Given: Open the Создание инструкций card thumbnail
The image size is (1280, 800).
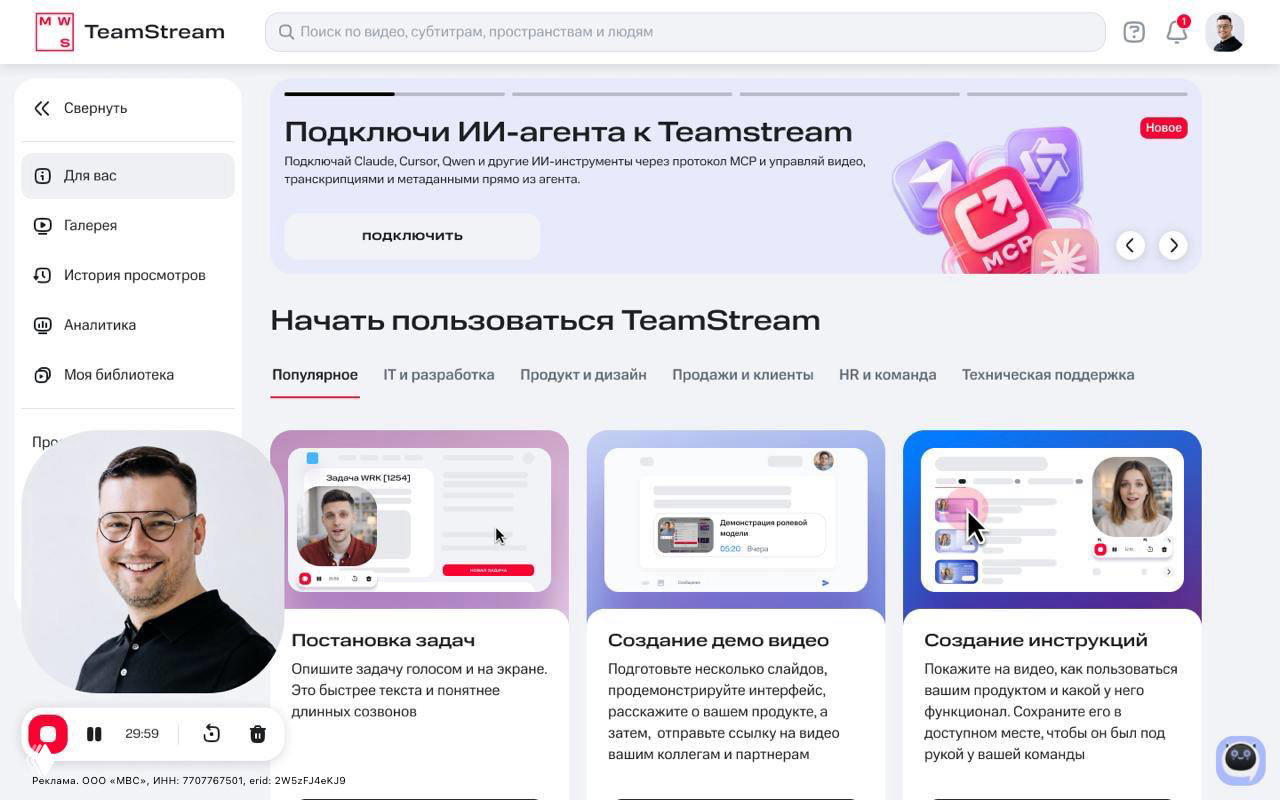Looking at the screenshot, I should tap(1052, 520).
